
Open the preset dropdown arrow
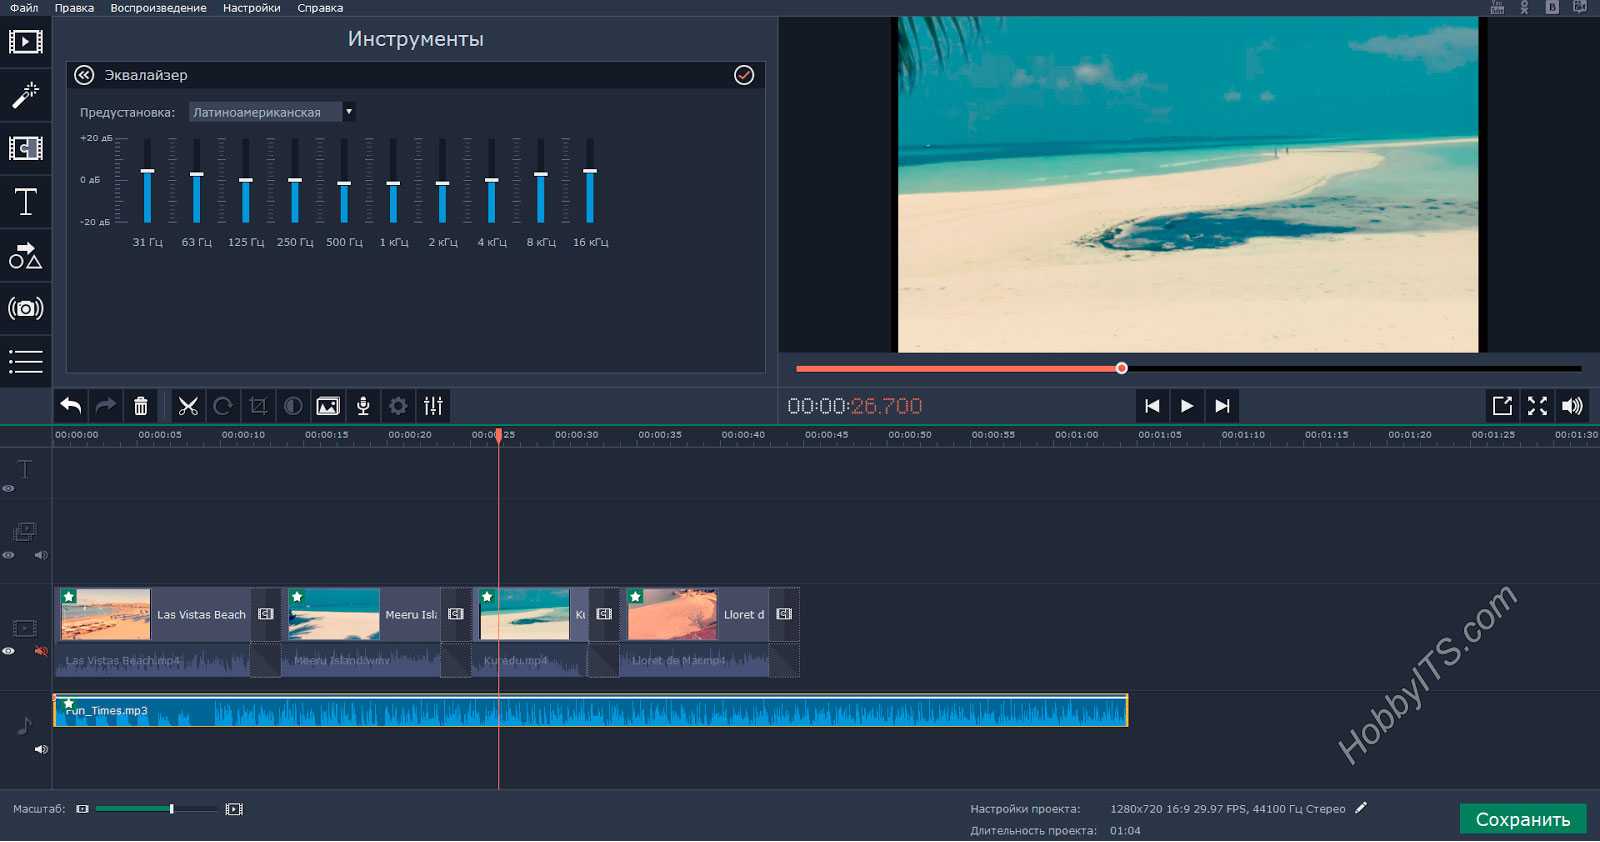[x=349, y=112]
